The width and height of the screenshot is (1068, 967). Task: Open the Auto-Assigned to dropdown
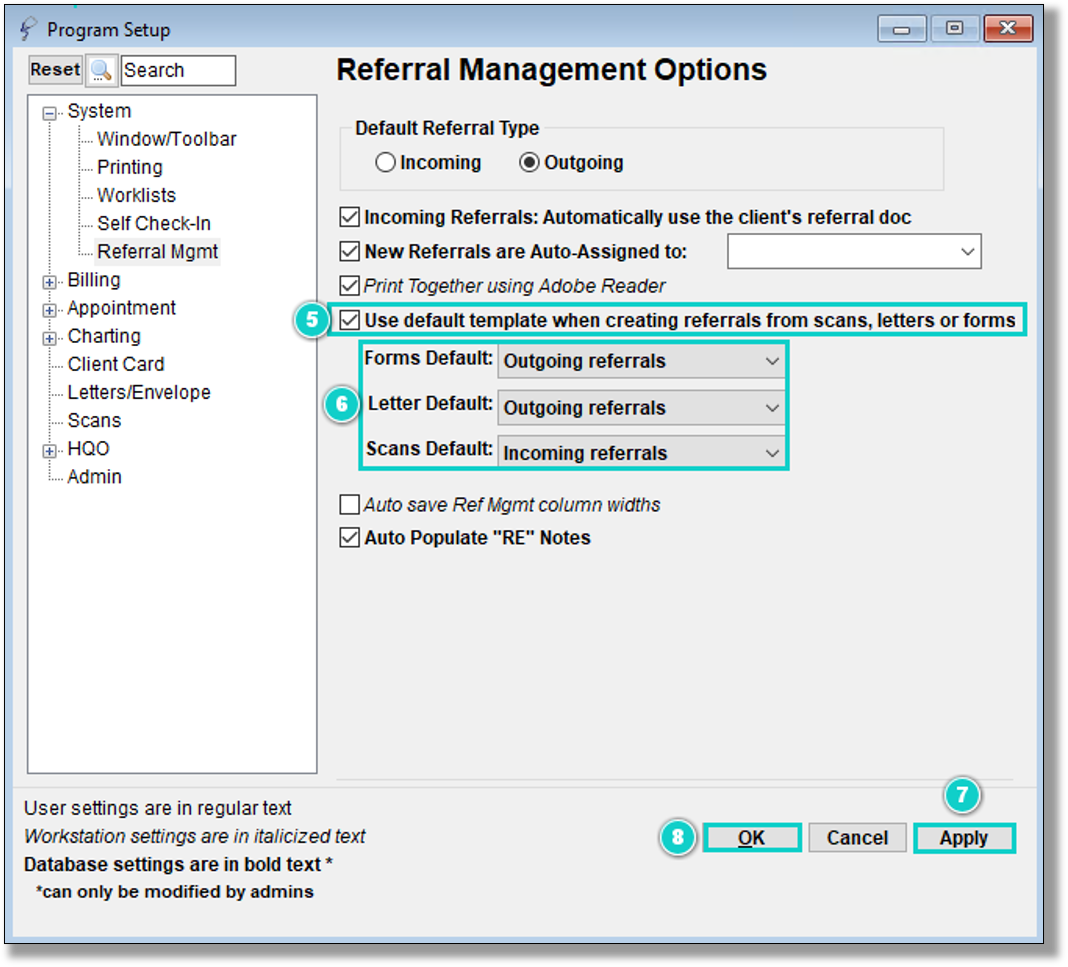point(854,251)
